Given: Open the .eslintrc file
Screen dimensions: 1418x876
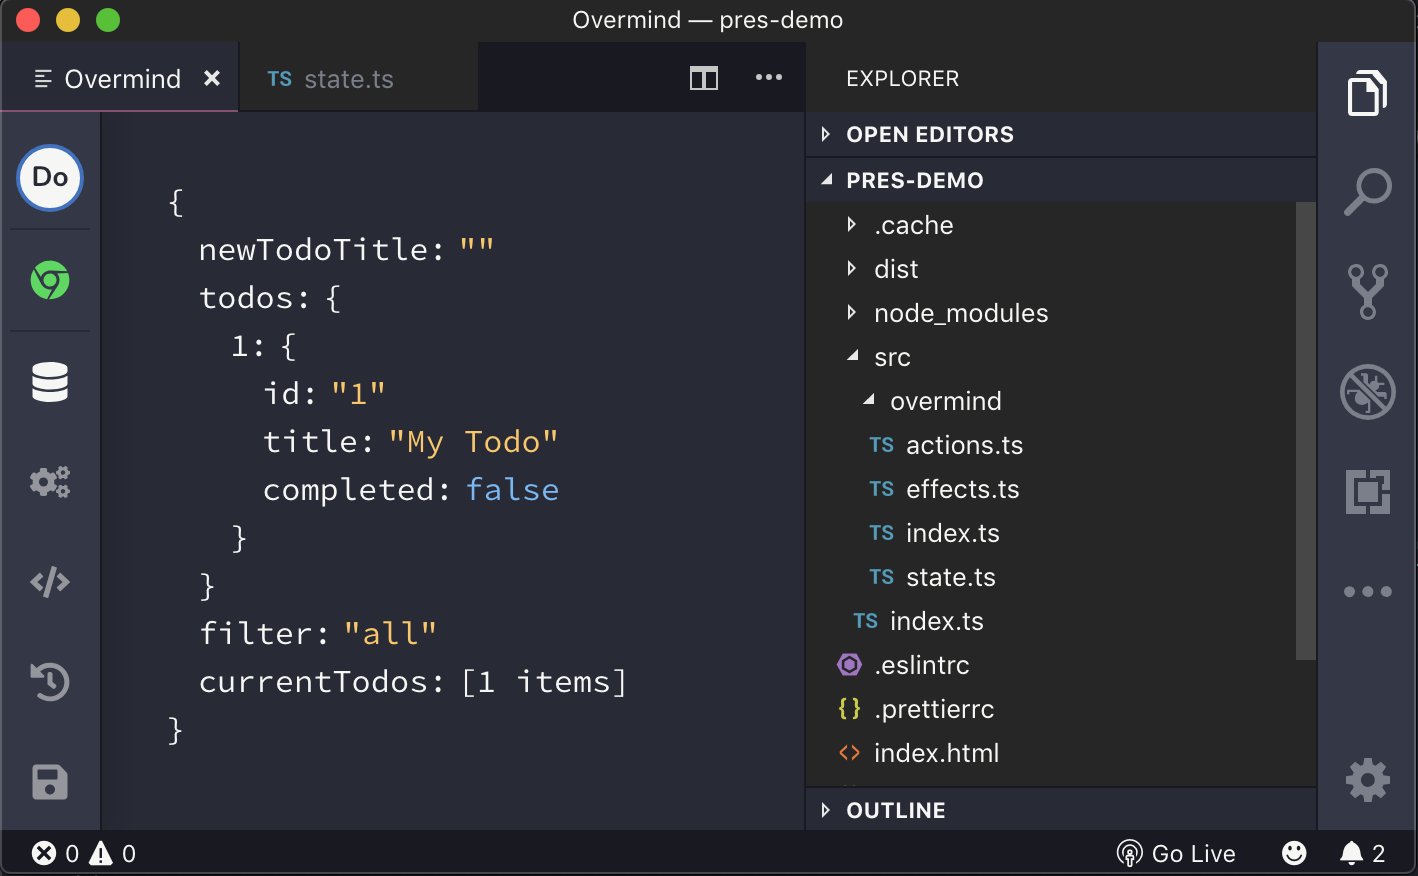Looking at the screenshot, I should [x=1051, y=665].
